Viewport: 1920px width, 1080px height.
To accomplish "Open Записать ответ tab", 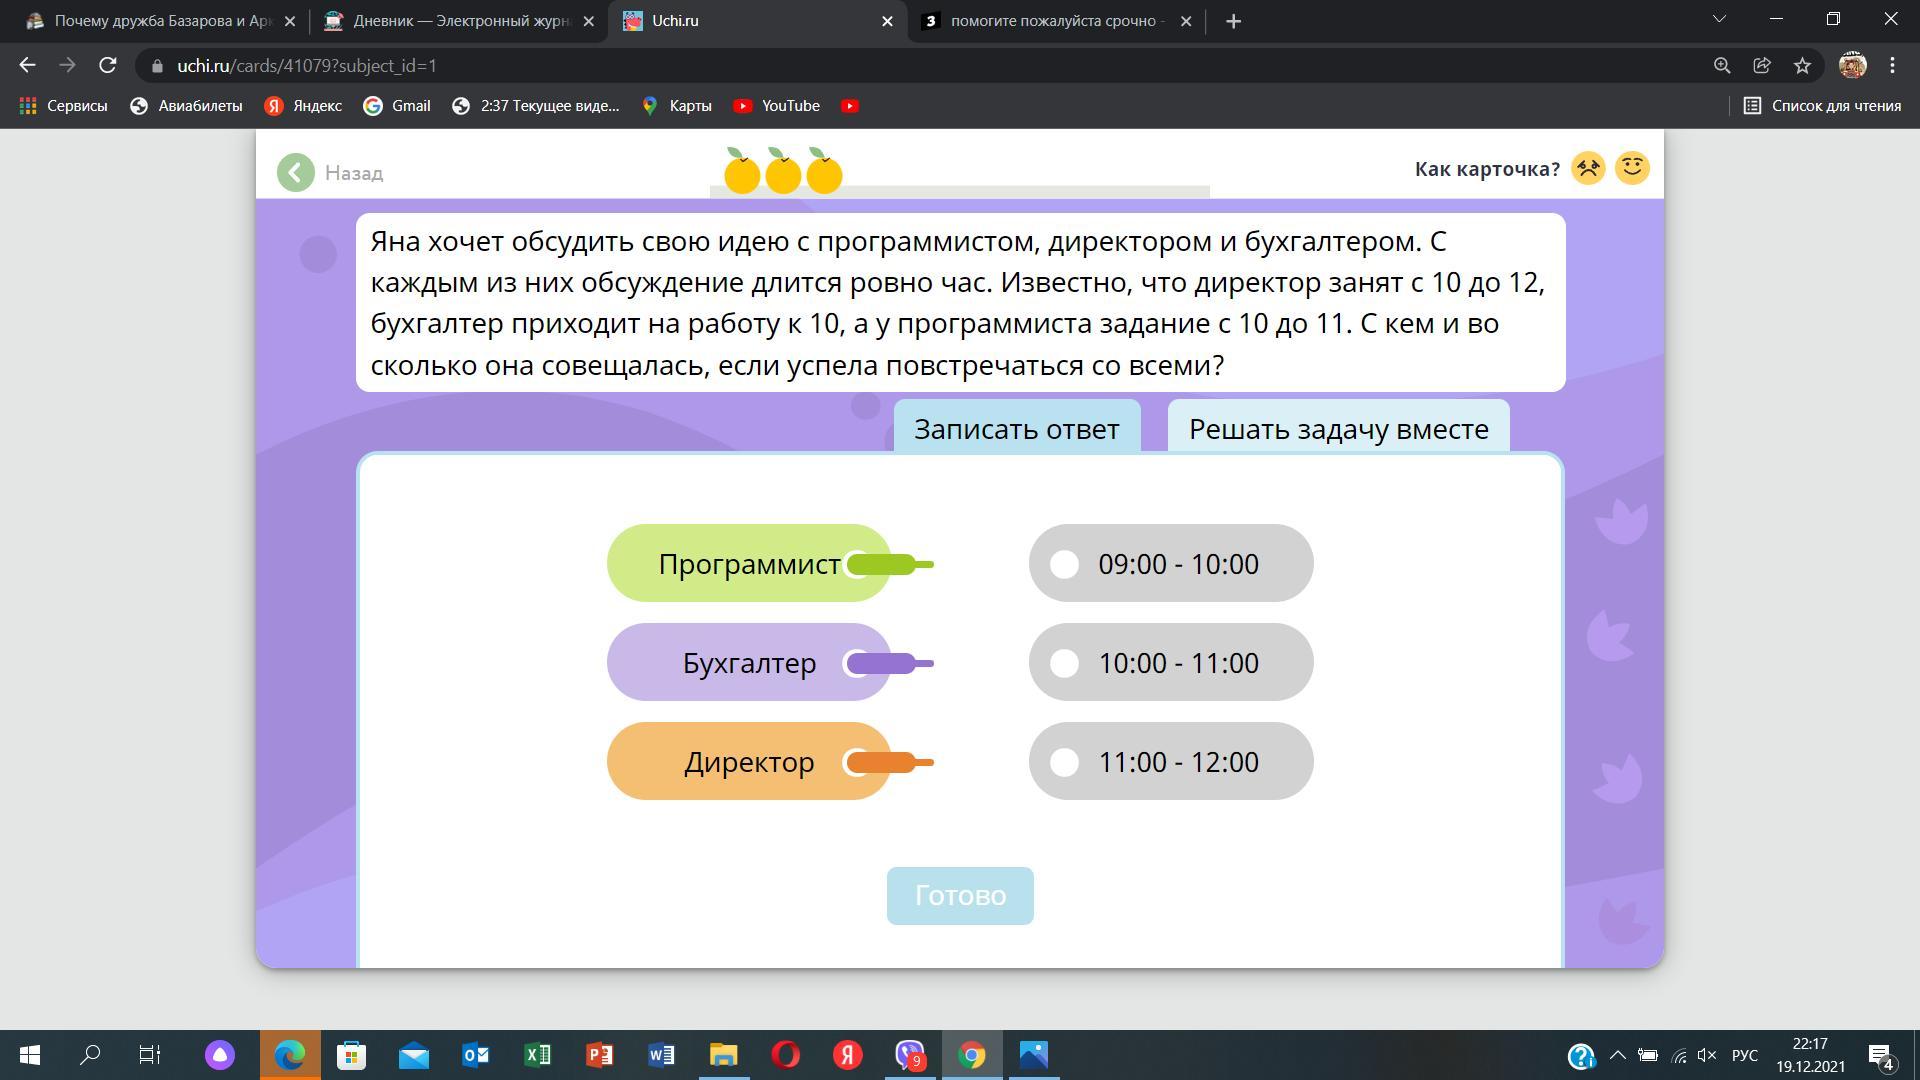I will point(1016,429).
